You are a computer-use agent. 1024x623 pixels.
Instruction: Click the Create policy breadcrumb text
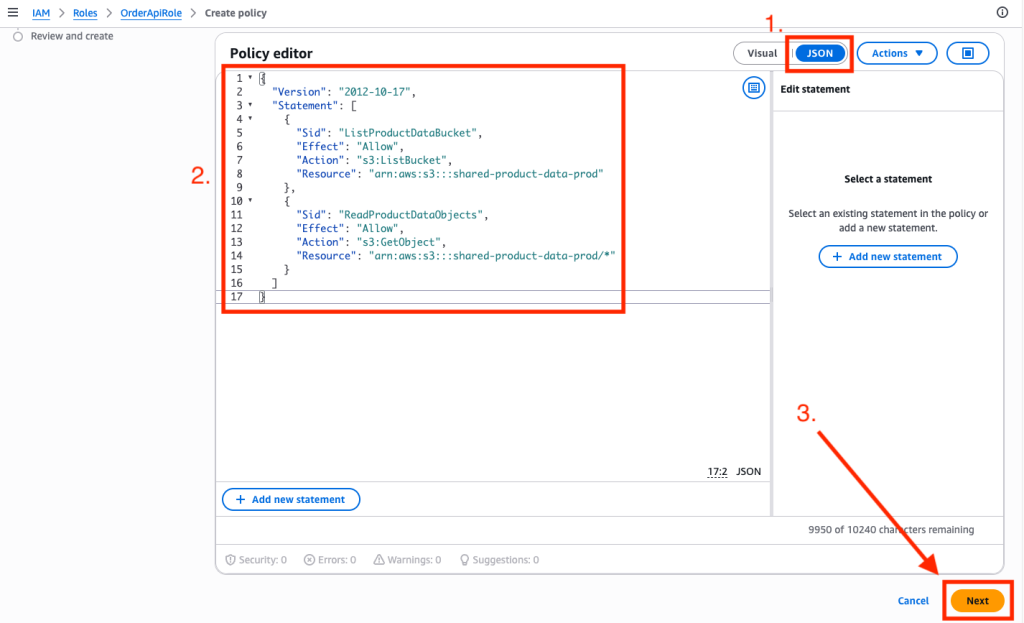point(236,13)
